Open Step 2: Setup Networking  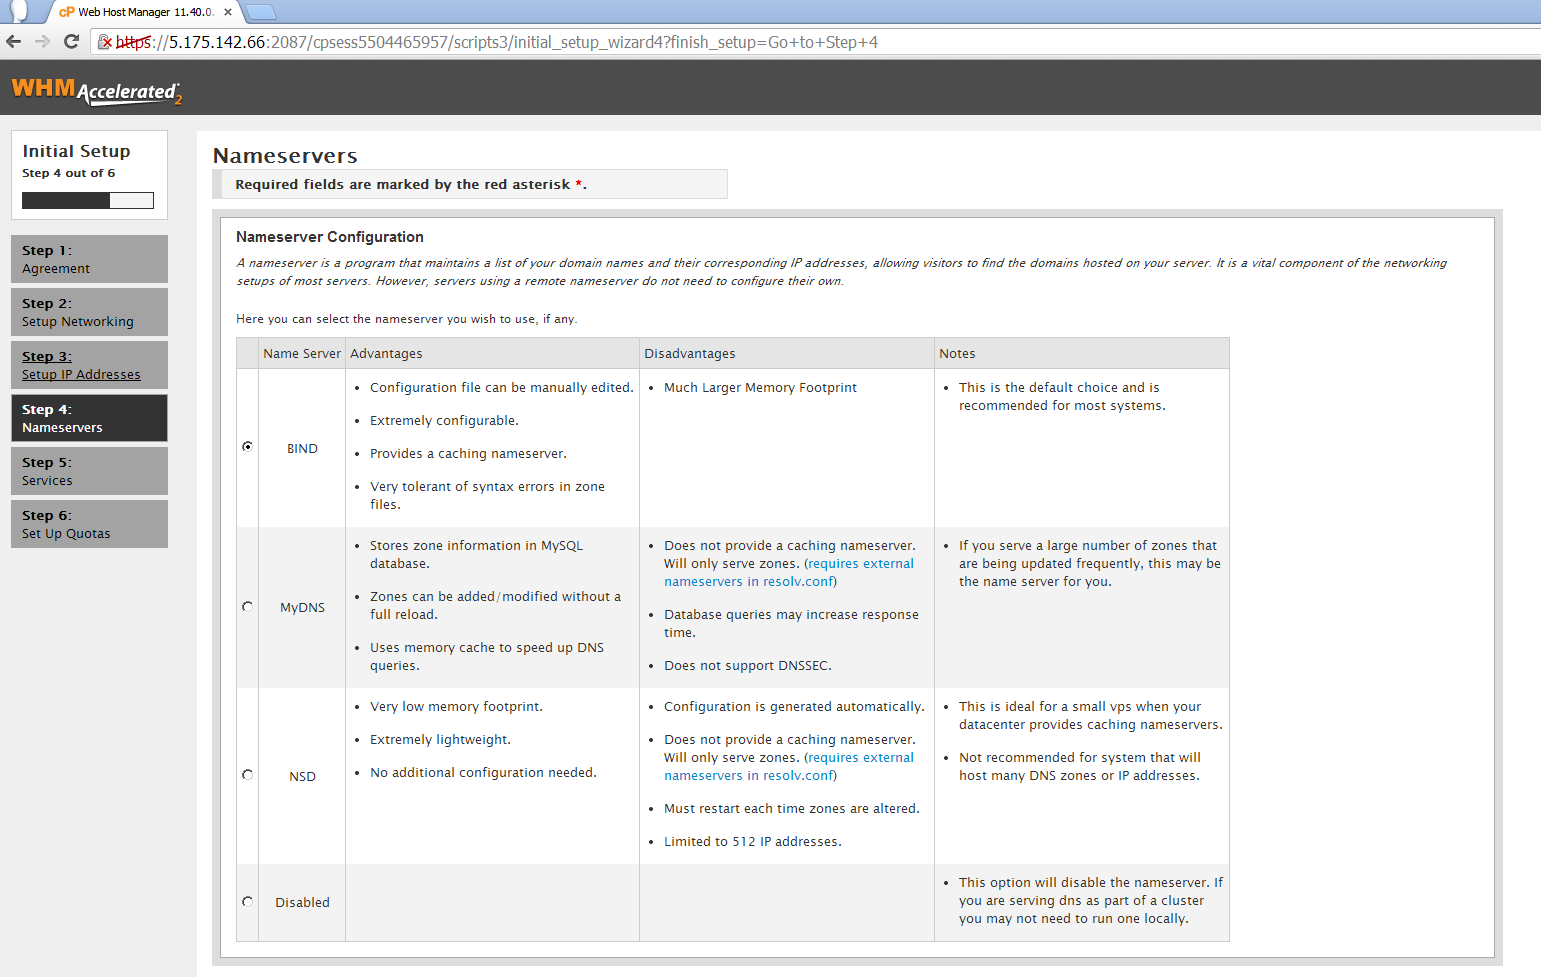coord(89,312)
